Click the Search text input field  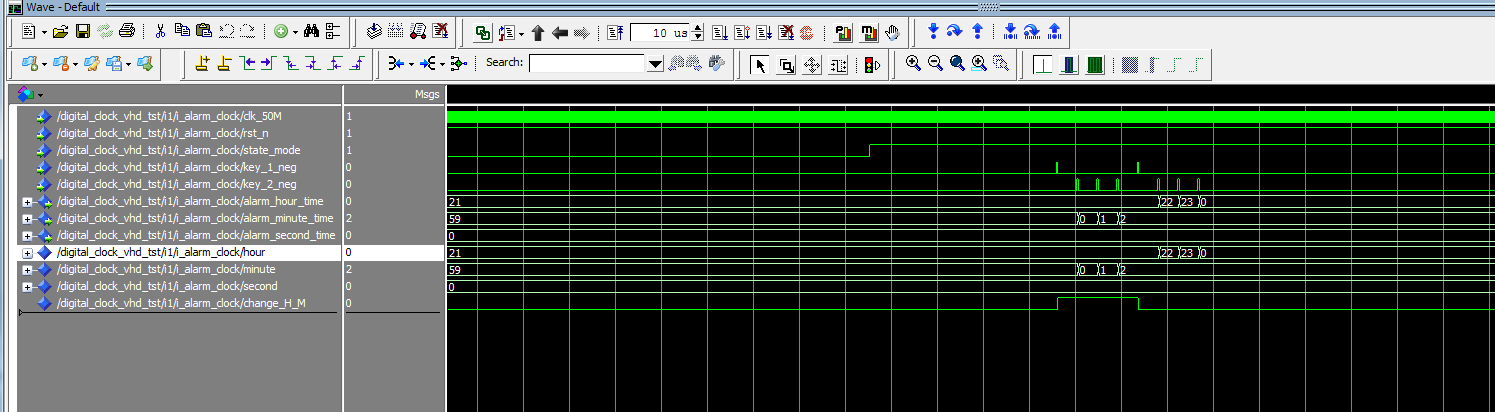tap(588, 64)
